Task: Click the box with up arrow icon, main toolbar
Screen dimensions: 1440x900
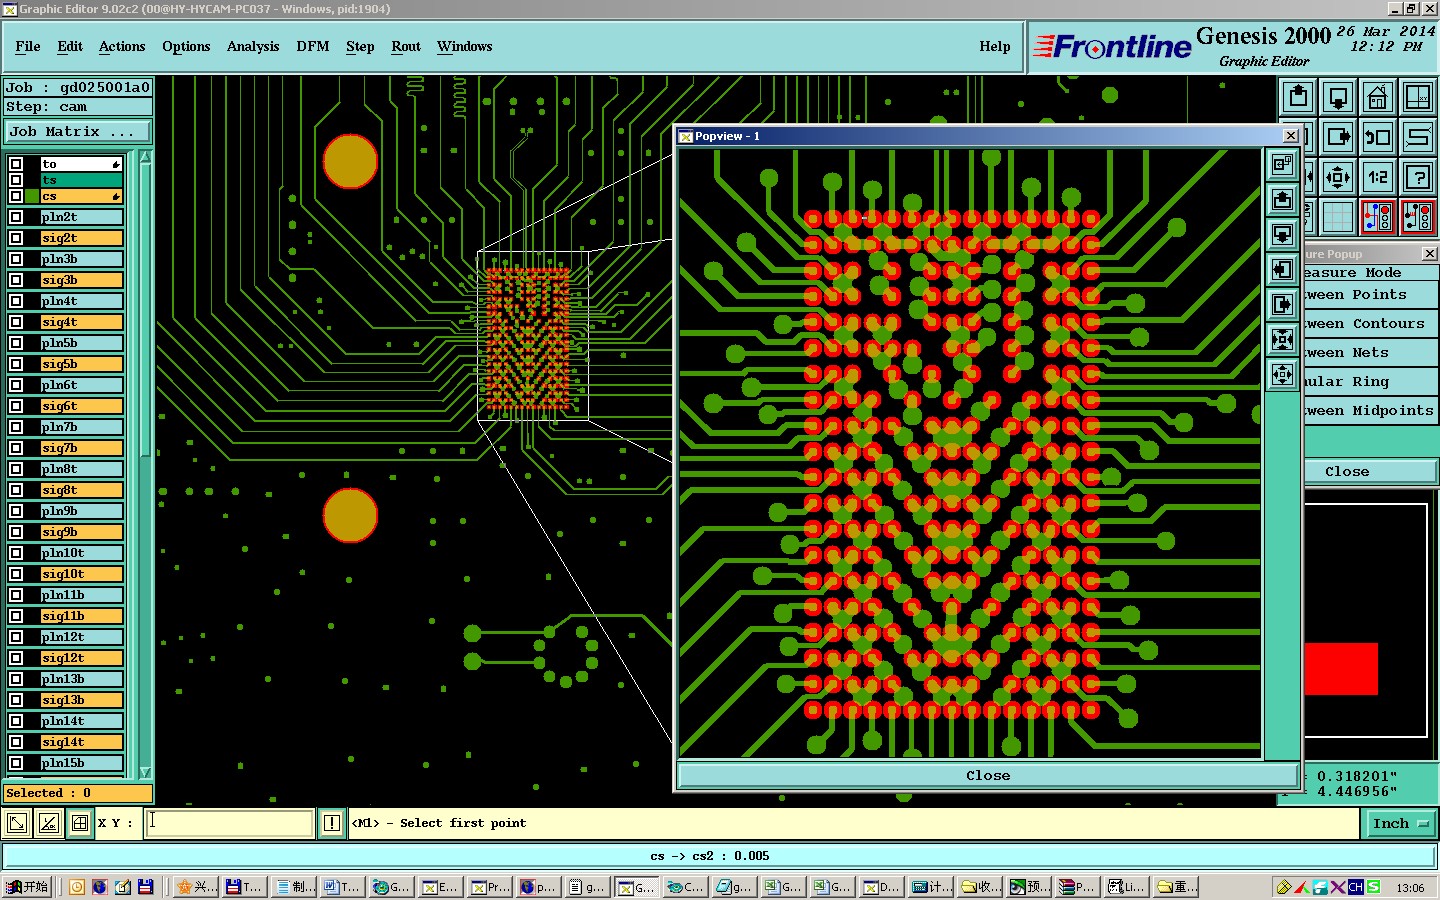Action: point(1298,98)
